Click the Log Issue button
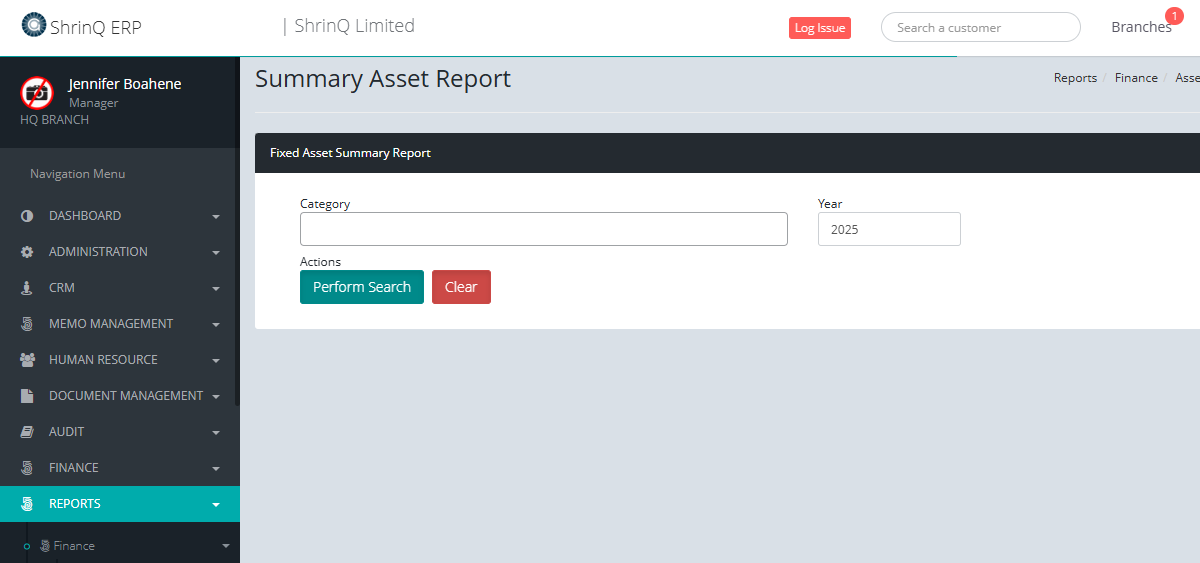1200x563 pixels. [x=819, y=28]
